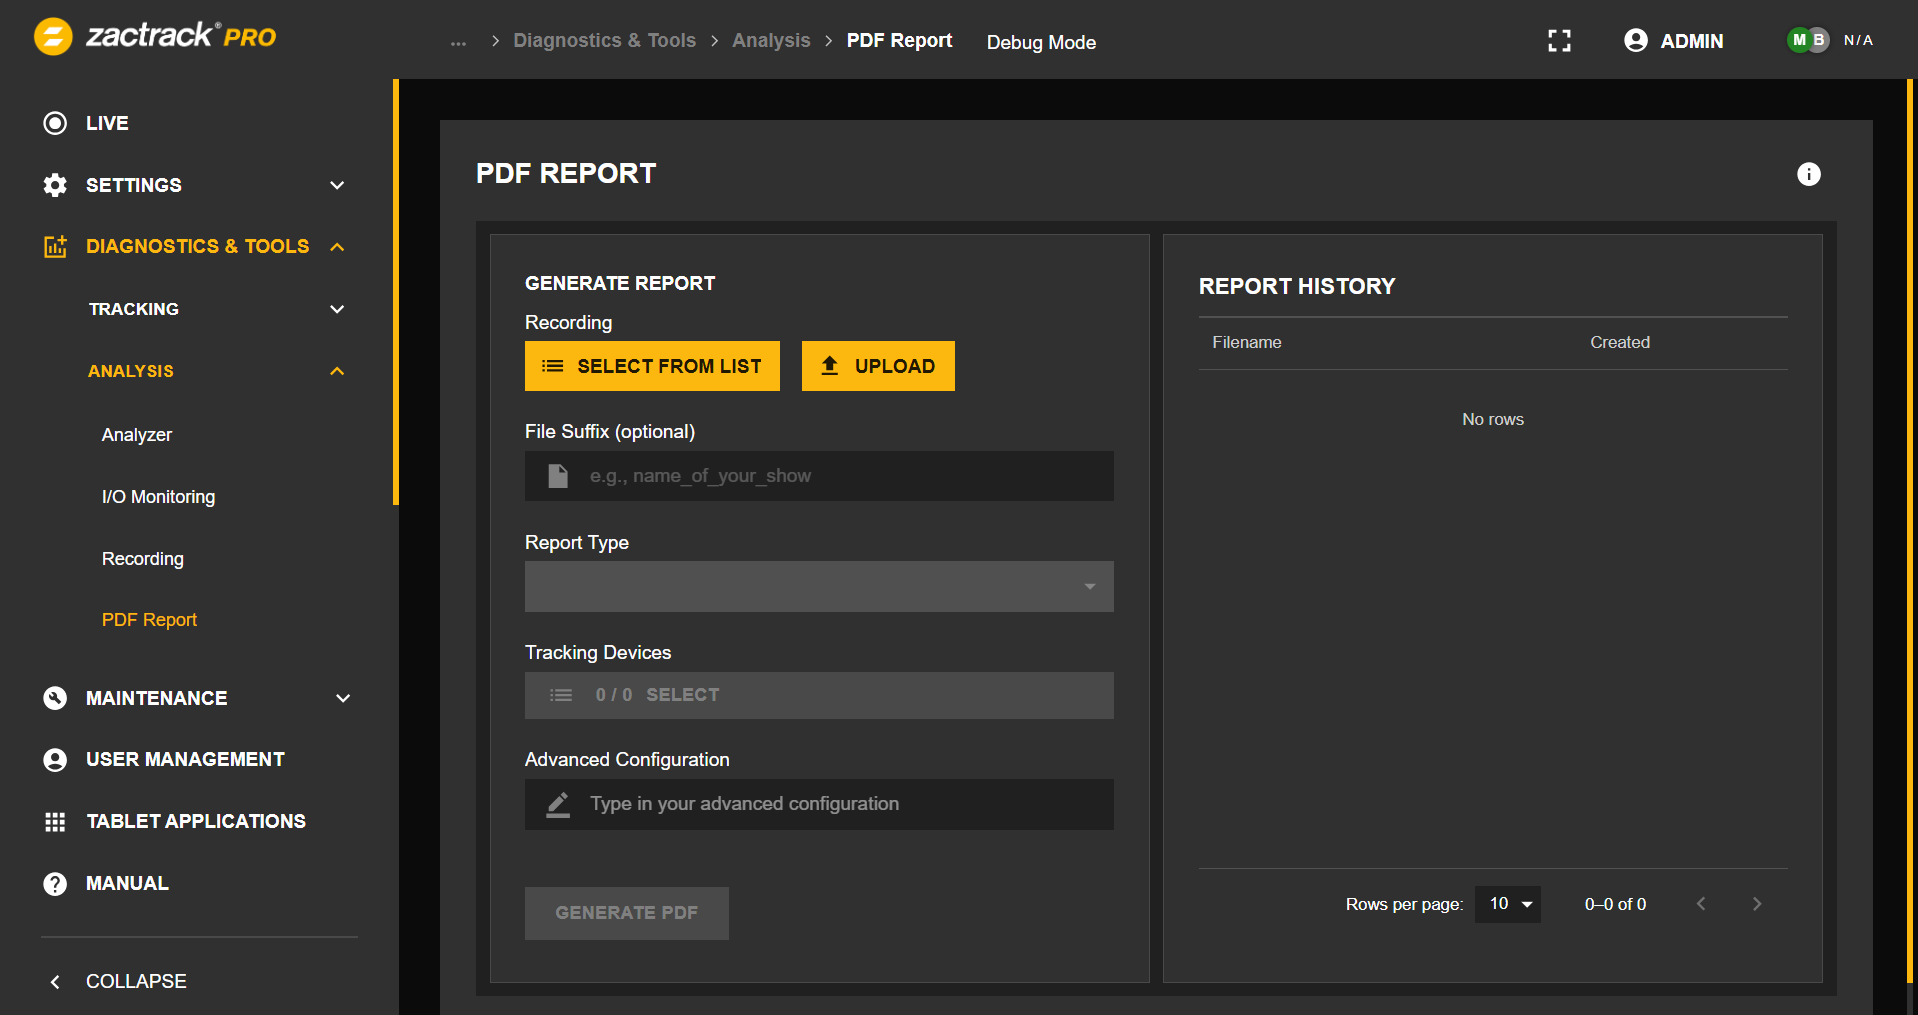This screenshot has height=1015, width=1918.
Task: Open the Analyzer page
Action: pyautogui.click(x=137, y=435)
